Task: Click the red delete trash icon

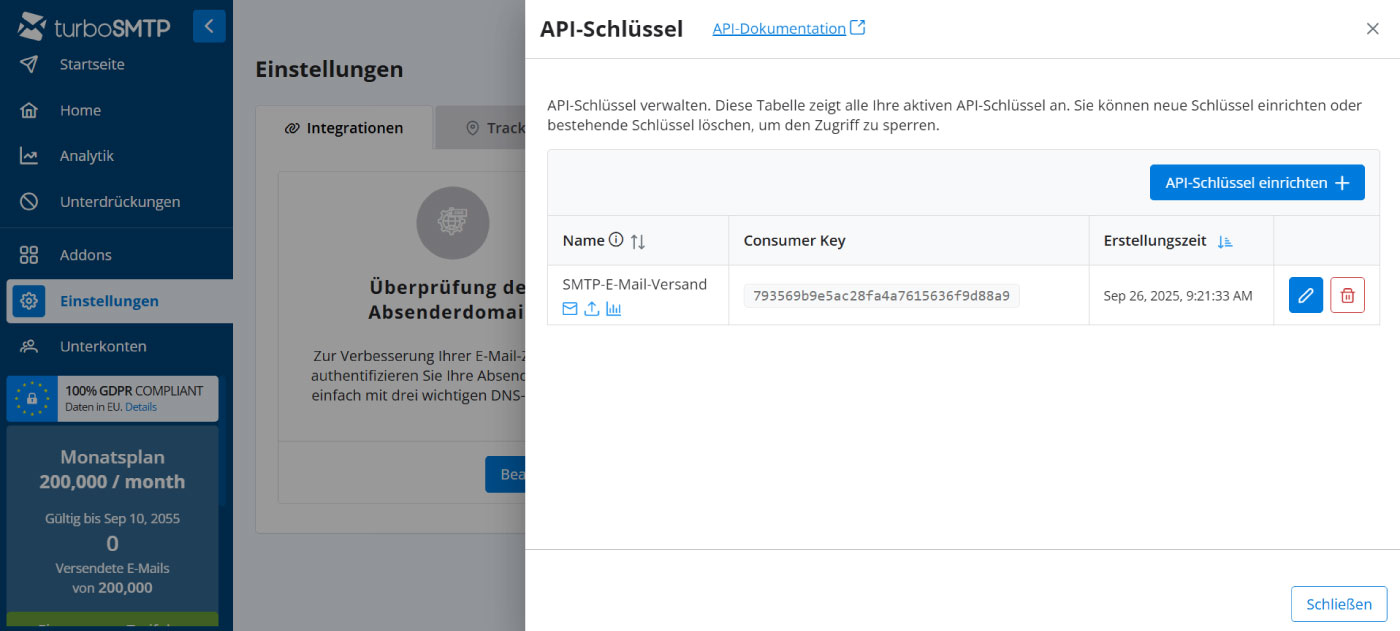Action: tap(1347, 295)
